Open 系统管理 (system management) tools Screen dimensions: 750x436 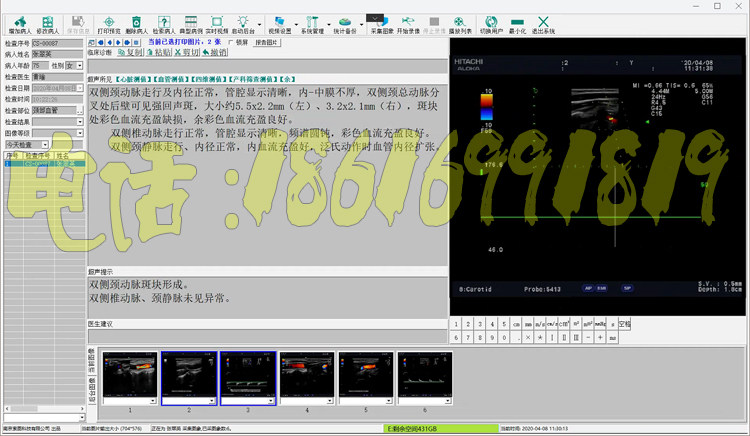(312, 25)
